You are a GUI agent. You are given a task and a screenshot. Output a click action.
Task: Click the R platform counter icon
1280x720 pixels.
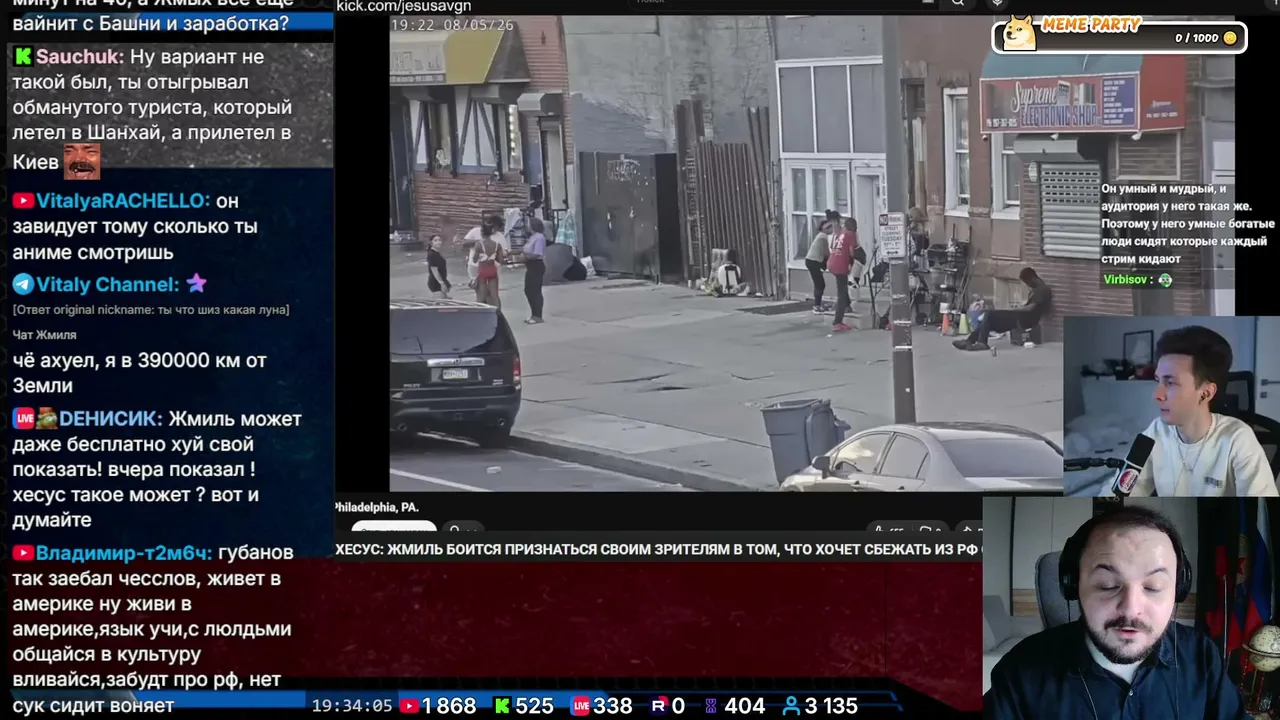click(658, 706)
